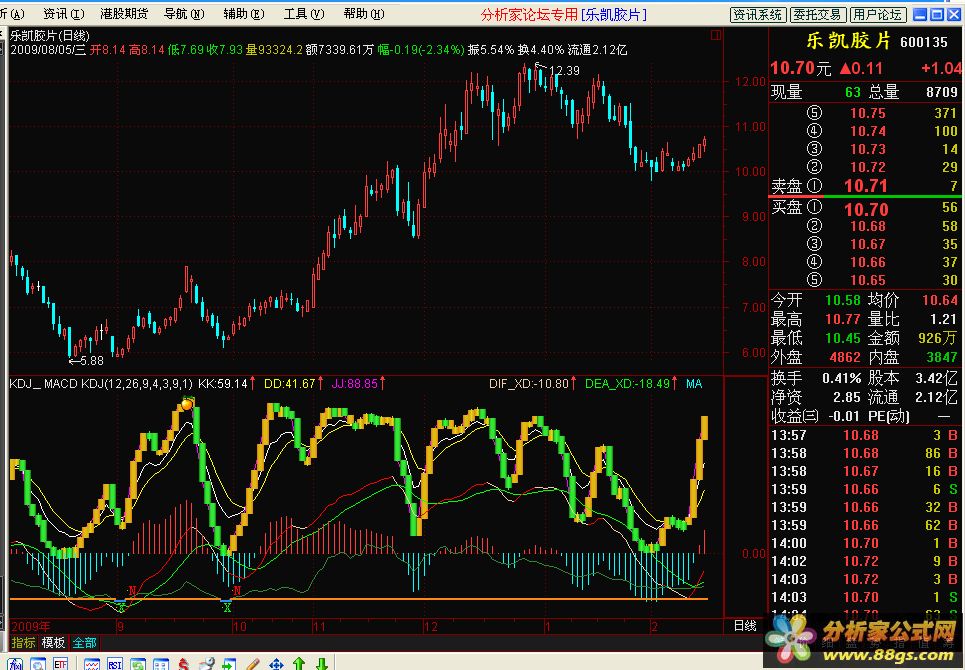Click the DEA_XD:-18.49 indicator value
965x670 pixels.
[627, 384]
